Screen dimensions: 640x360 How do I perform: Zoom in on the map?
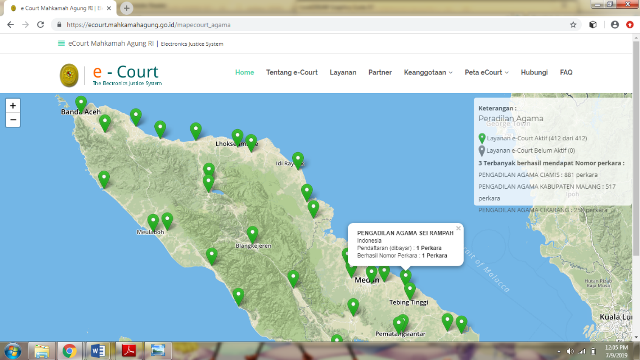coord(13,106)
